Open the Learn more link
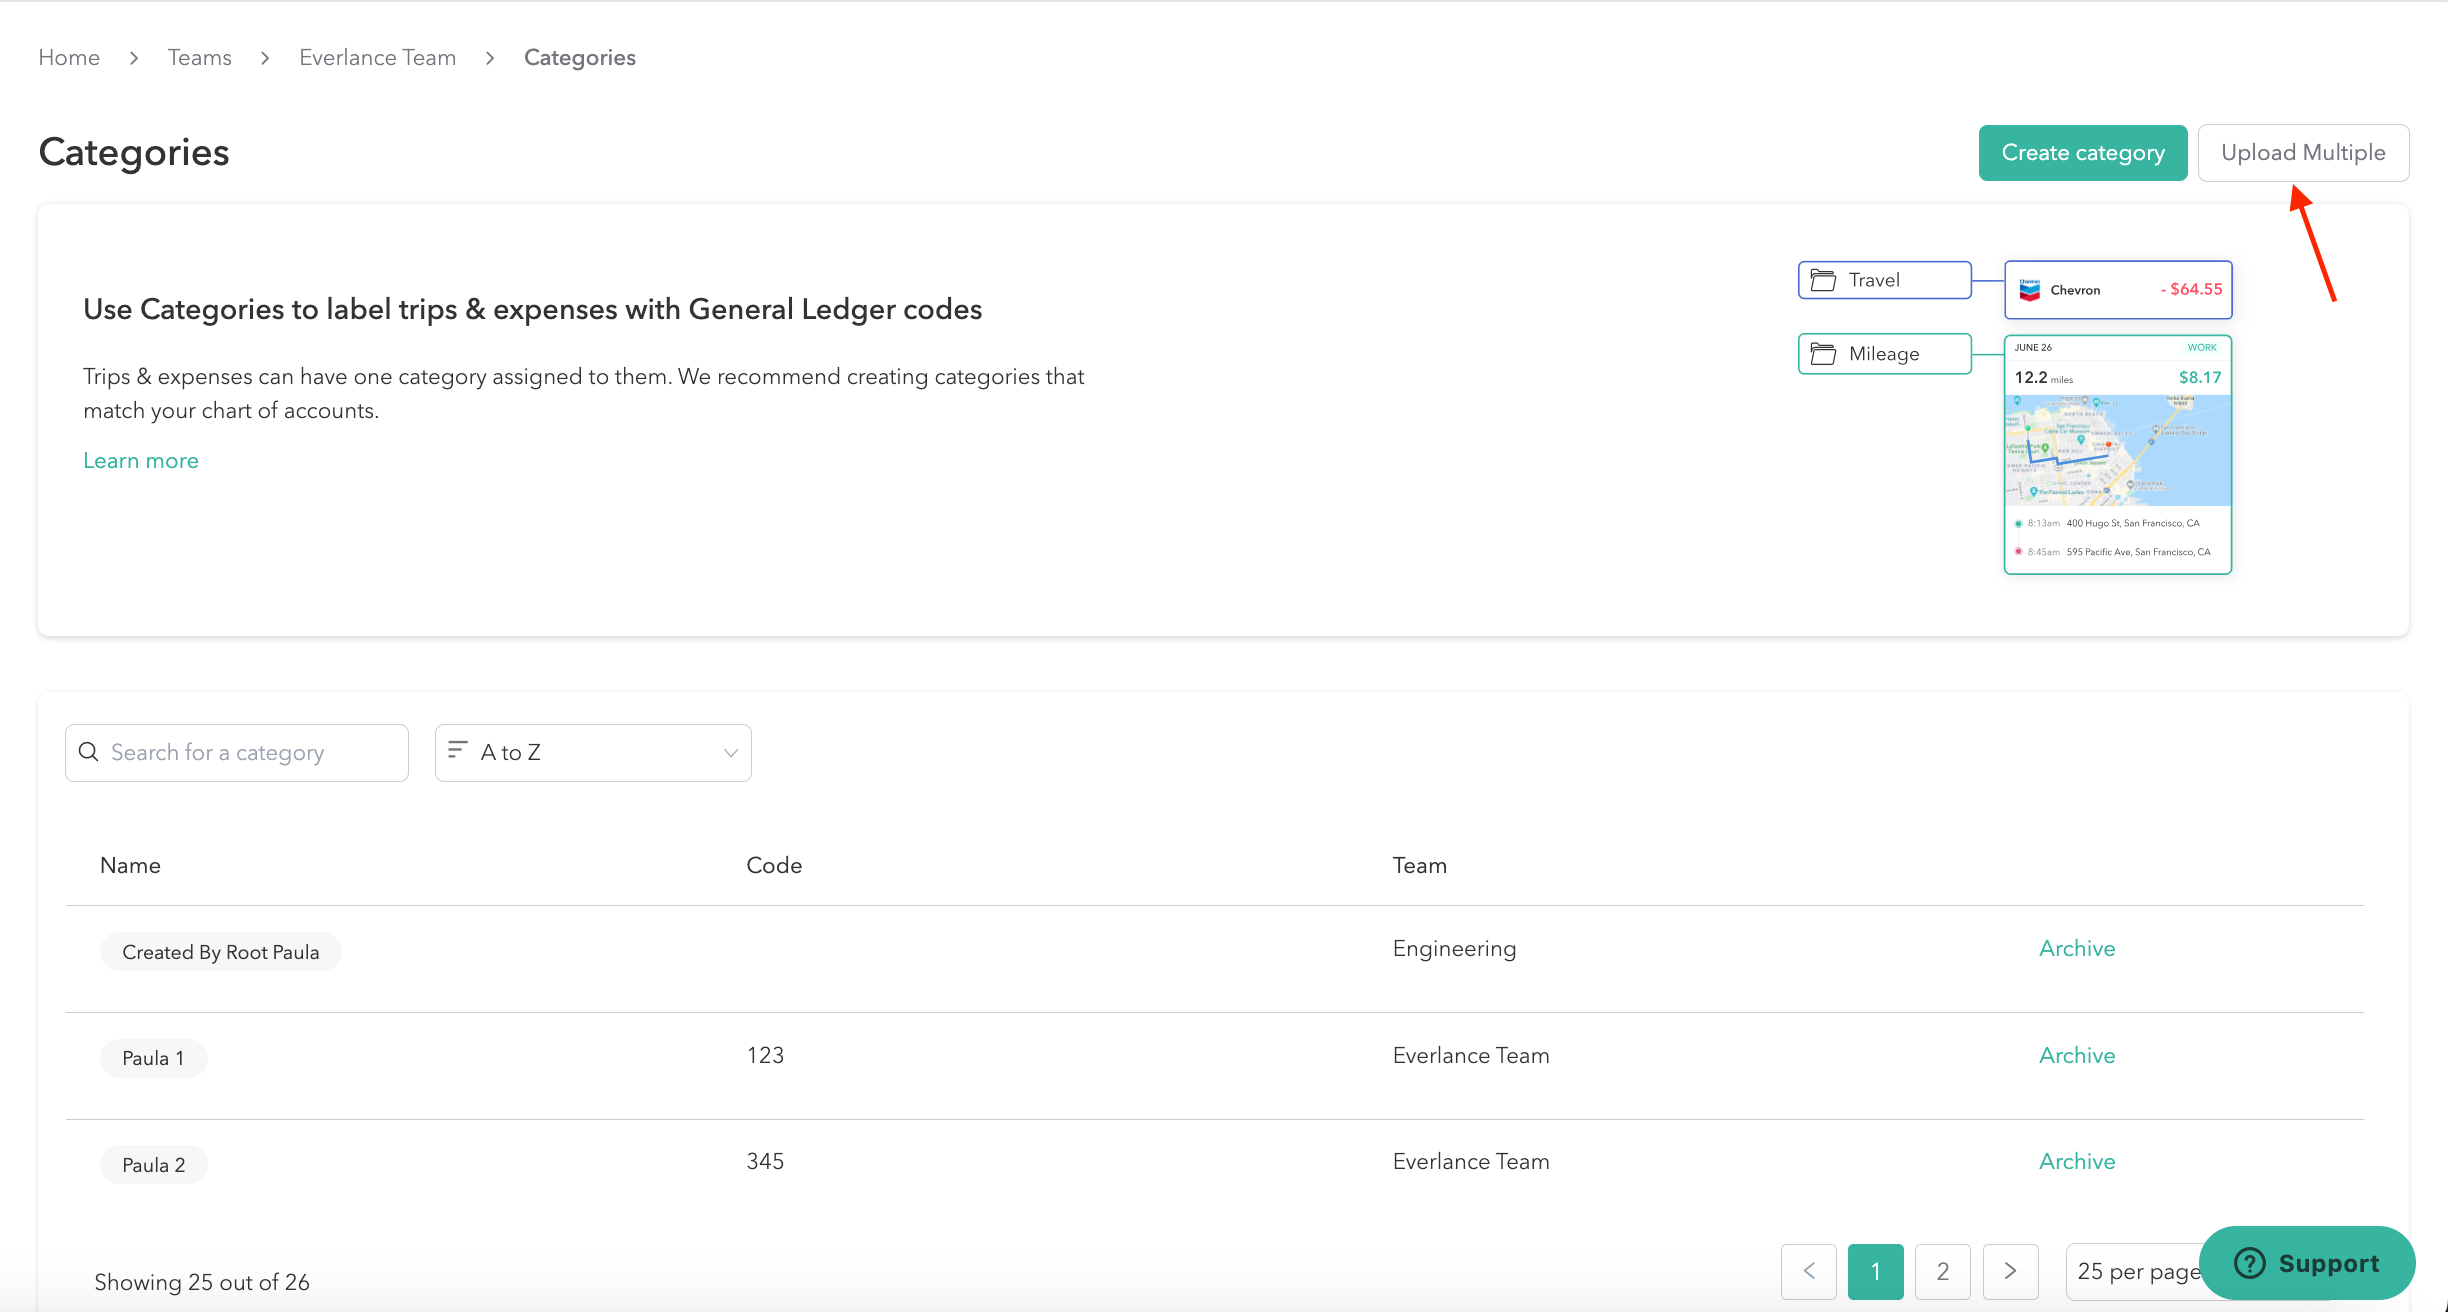 pos(141,461)
